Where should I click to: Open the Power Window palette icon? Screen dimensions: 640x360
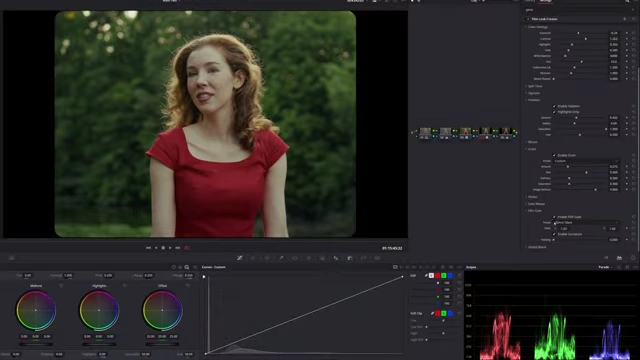[295, 258]
